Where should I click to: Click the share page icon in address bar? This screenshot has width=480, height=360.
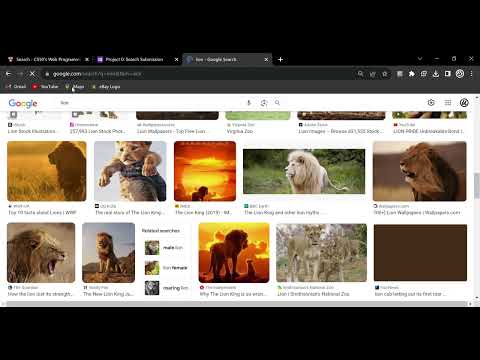[x=373, y=74]
